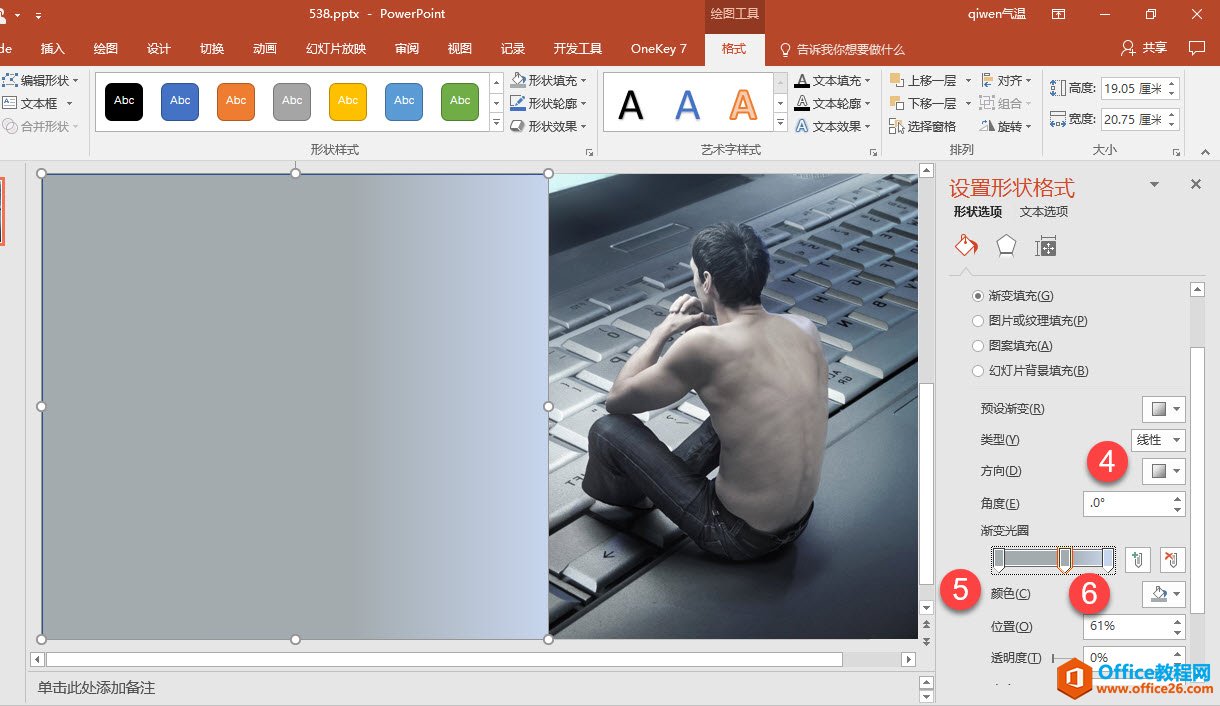
Task: Switch to the Effects pentagon icon tab
Action: click(1006, 246)
